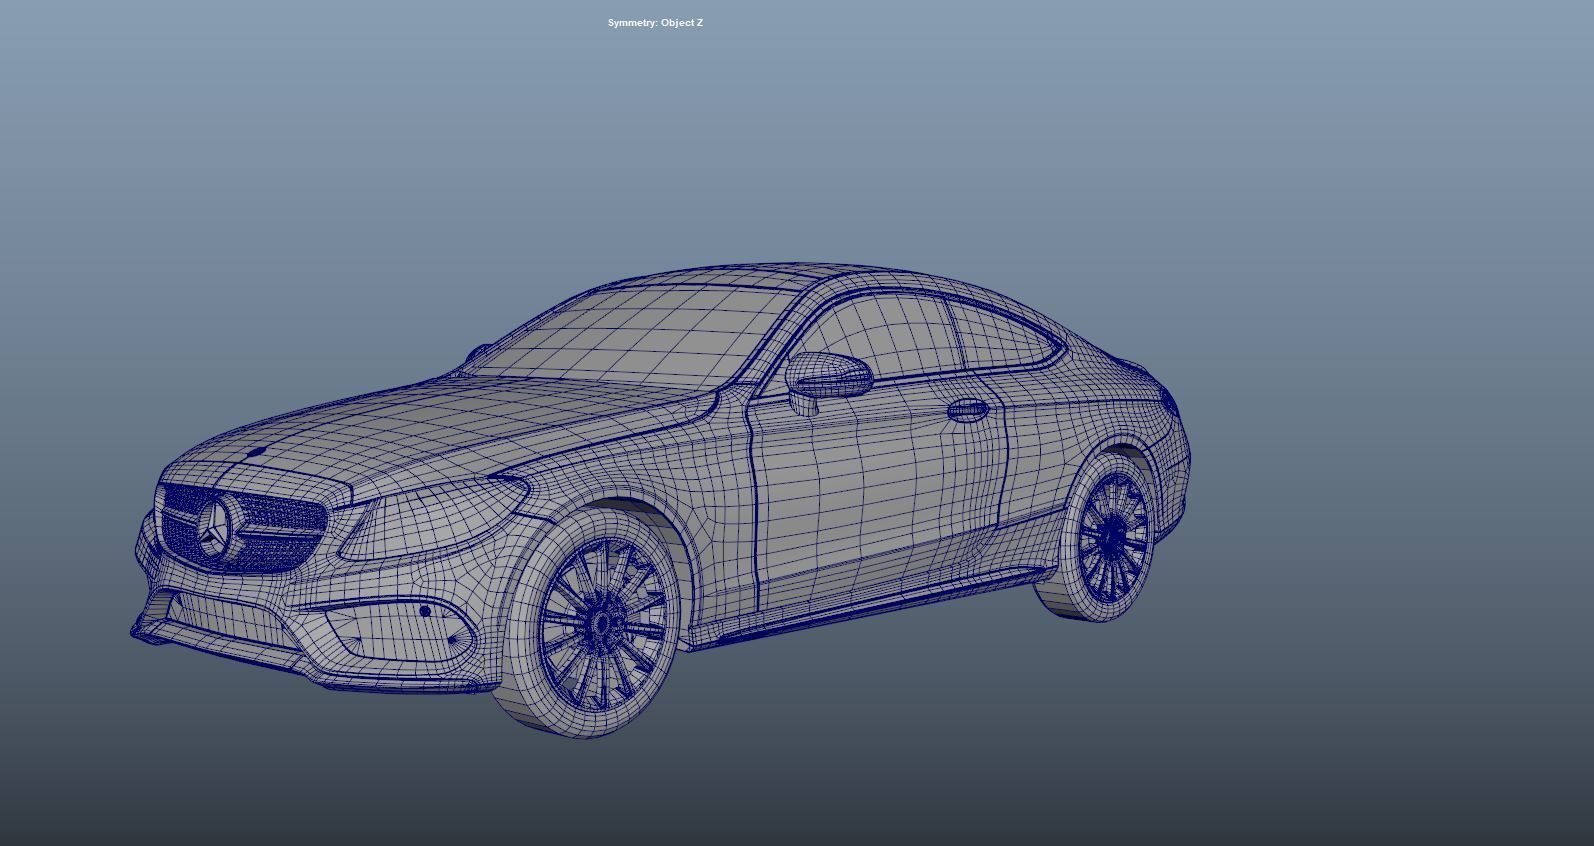Click the driver door handle
Screen dimensions: 1594x846
[x=967, y=410]
